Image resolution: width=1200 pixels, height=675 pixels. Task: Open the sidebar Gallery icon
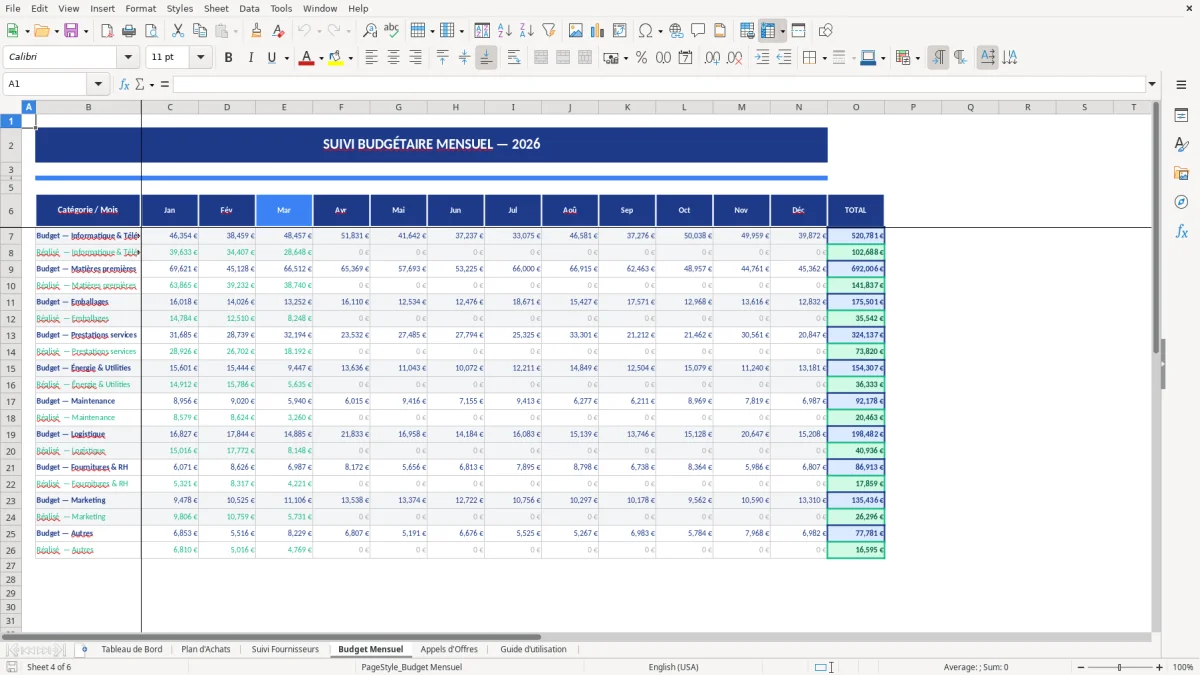[x=1181, y=173]
